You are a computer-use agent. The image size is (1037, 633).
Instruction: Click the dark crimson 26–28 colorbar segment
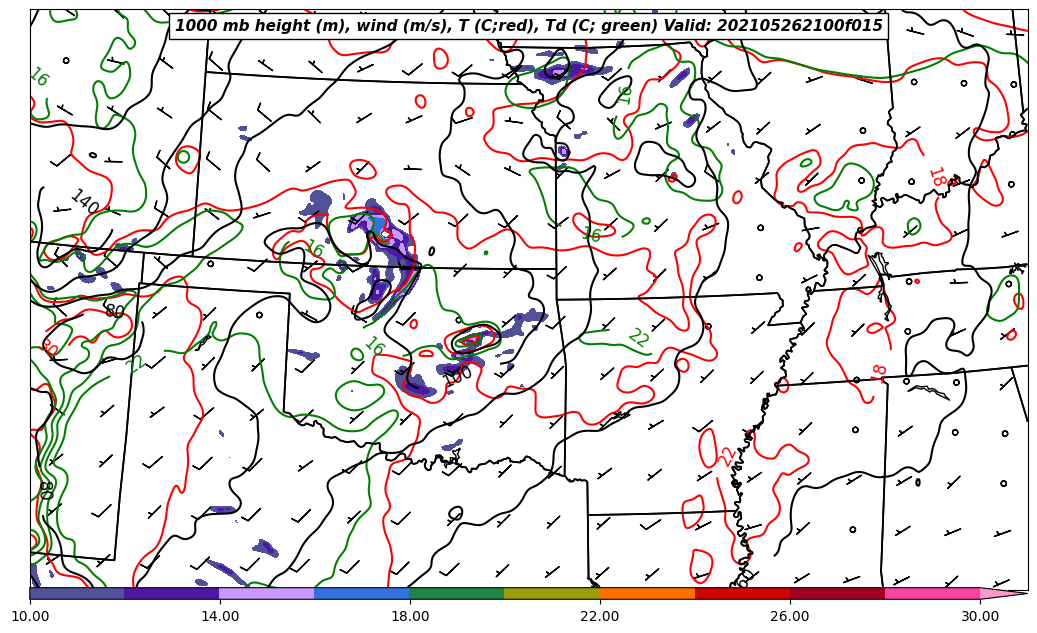click(837, 593)
